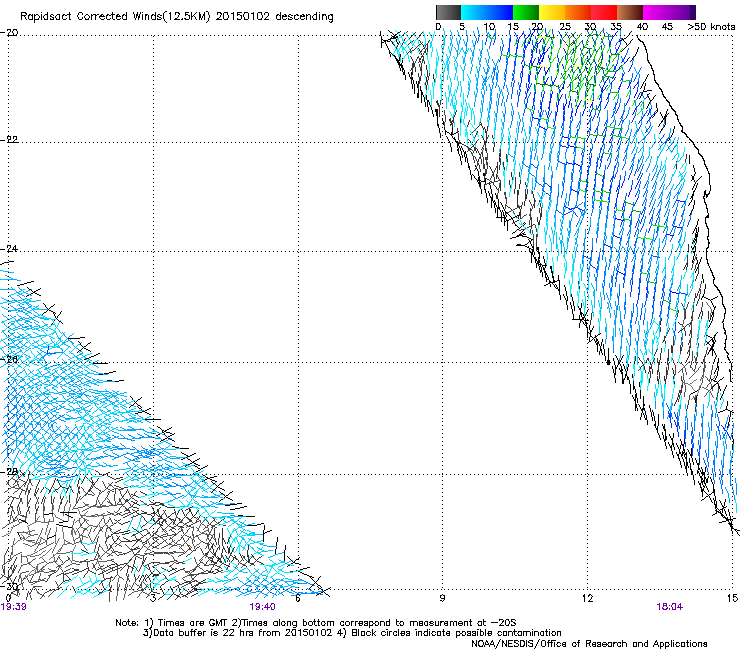Viewport: 740px width, 650px height.
Task: Click the 'NOAA/NESDIS/Office of Research and Applications' credit
Action: click(x=589, y=644)
